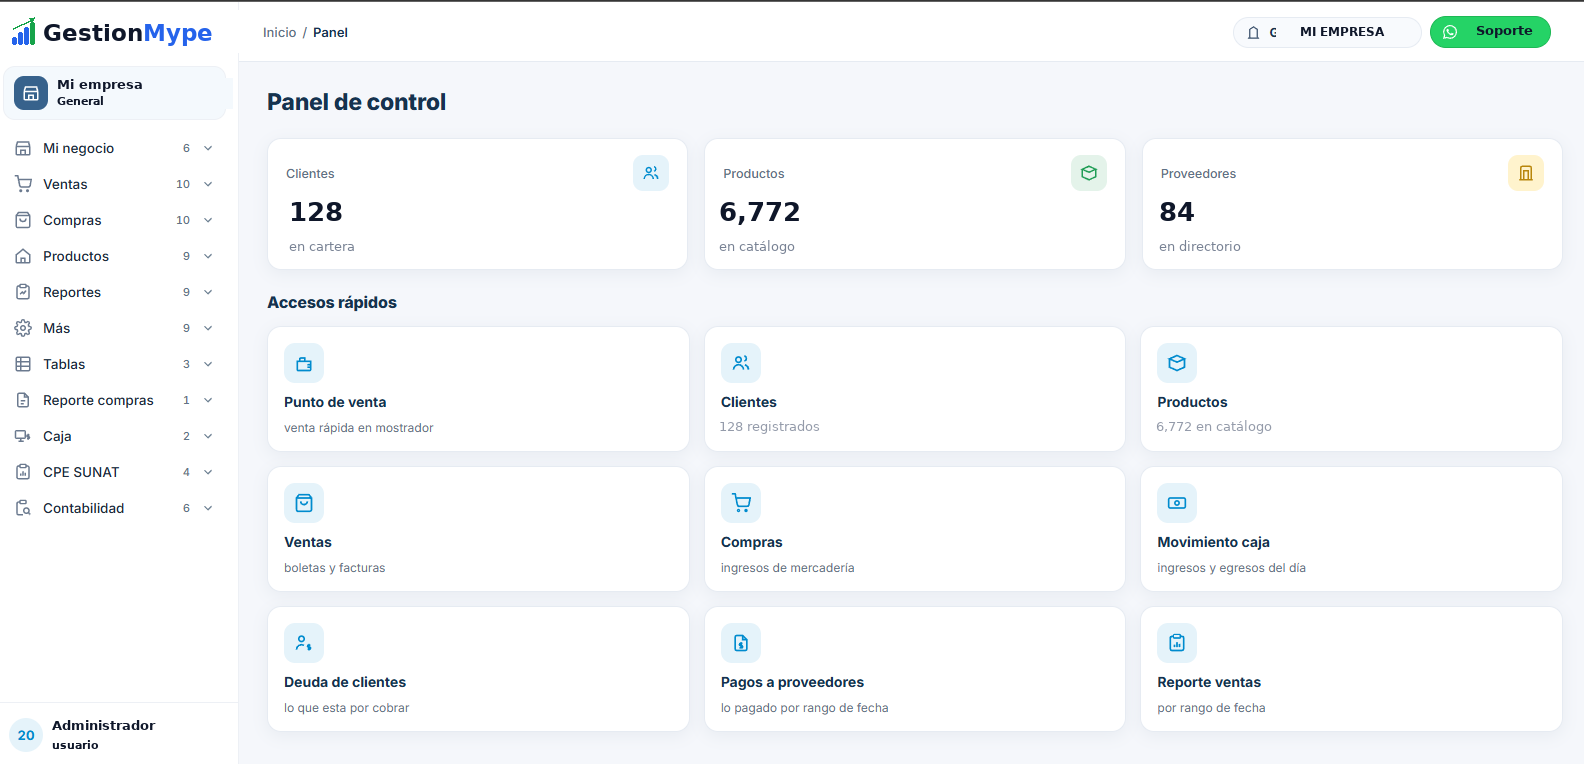
Task: Click the Compras quick-access cart icon
Action: click(741, 503)
